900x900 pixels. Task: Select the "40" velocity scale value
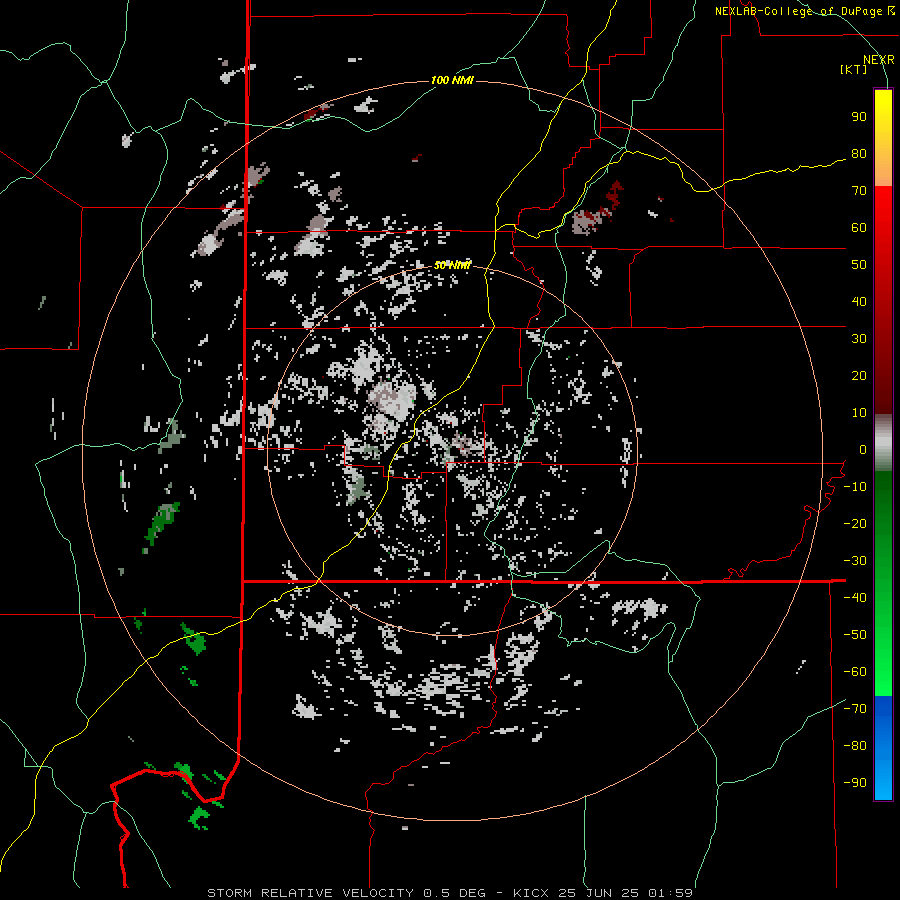point(859,302)
